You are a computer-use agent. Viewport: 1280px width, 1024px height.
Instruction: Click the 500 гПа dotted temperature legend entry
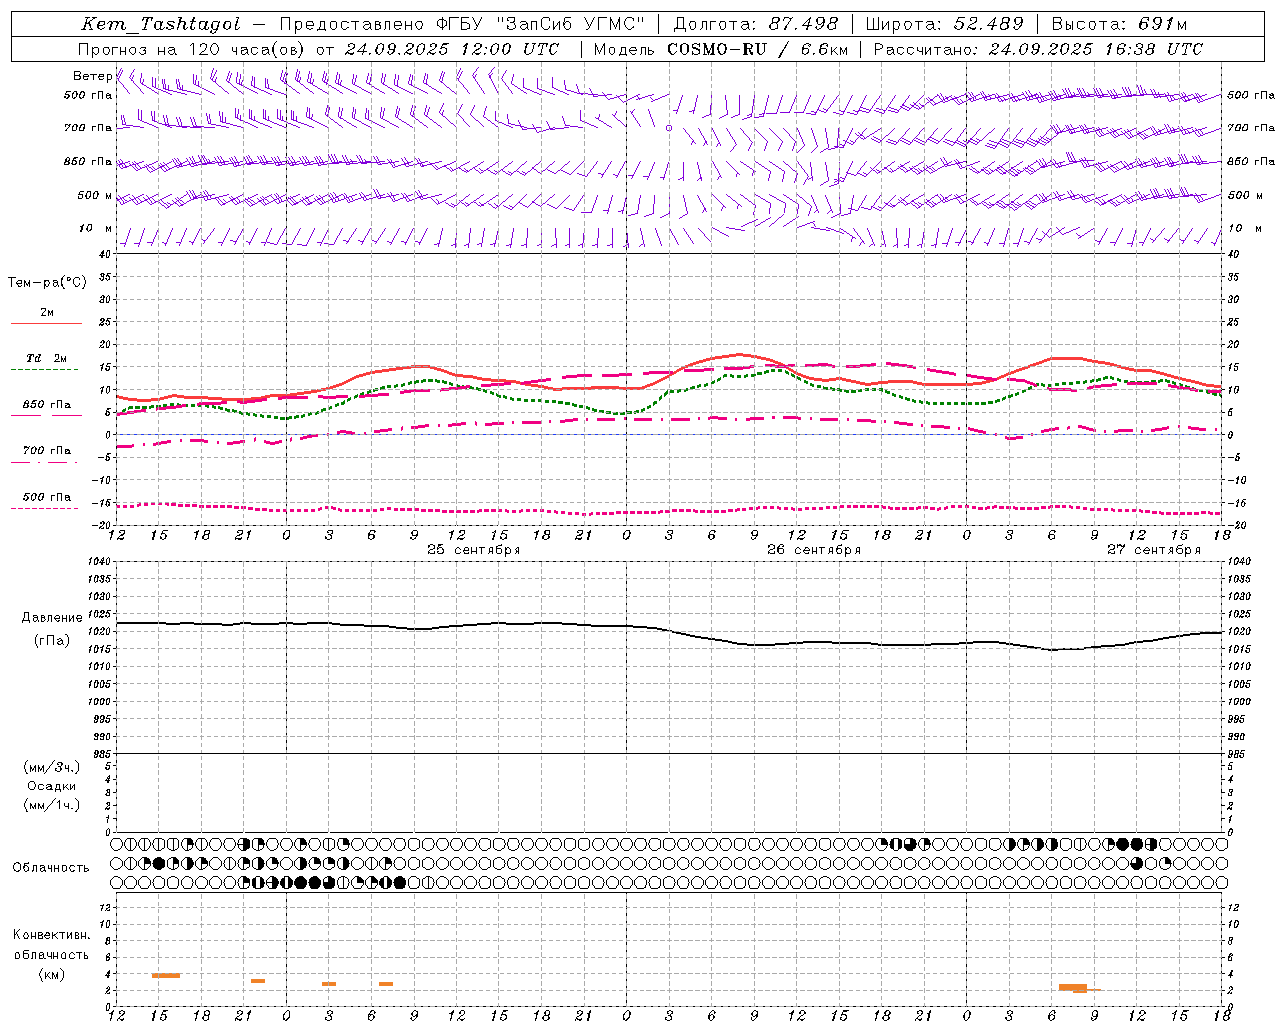pyautogui.click(x=47, y=500)
